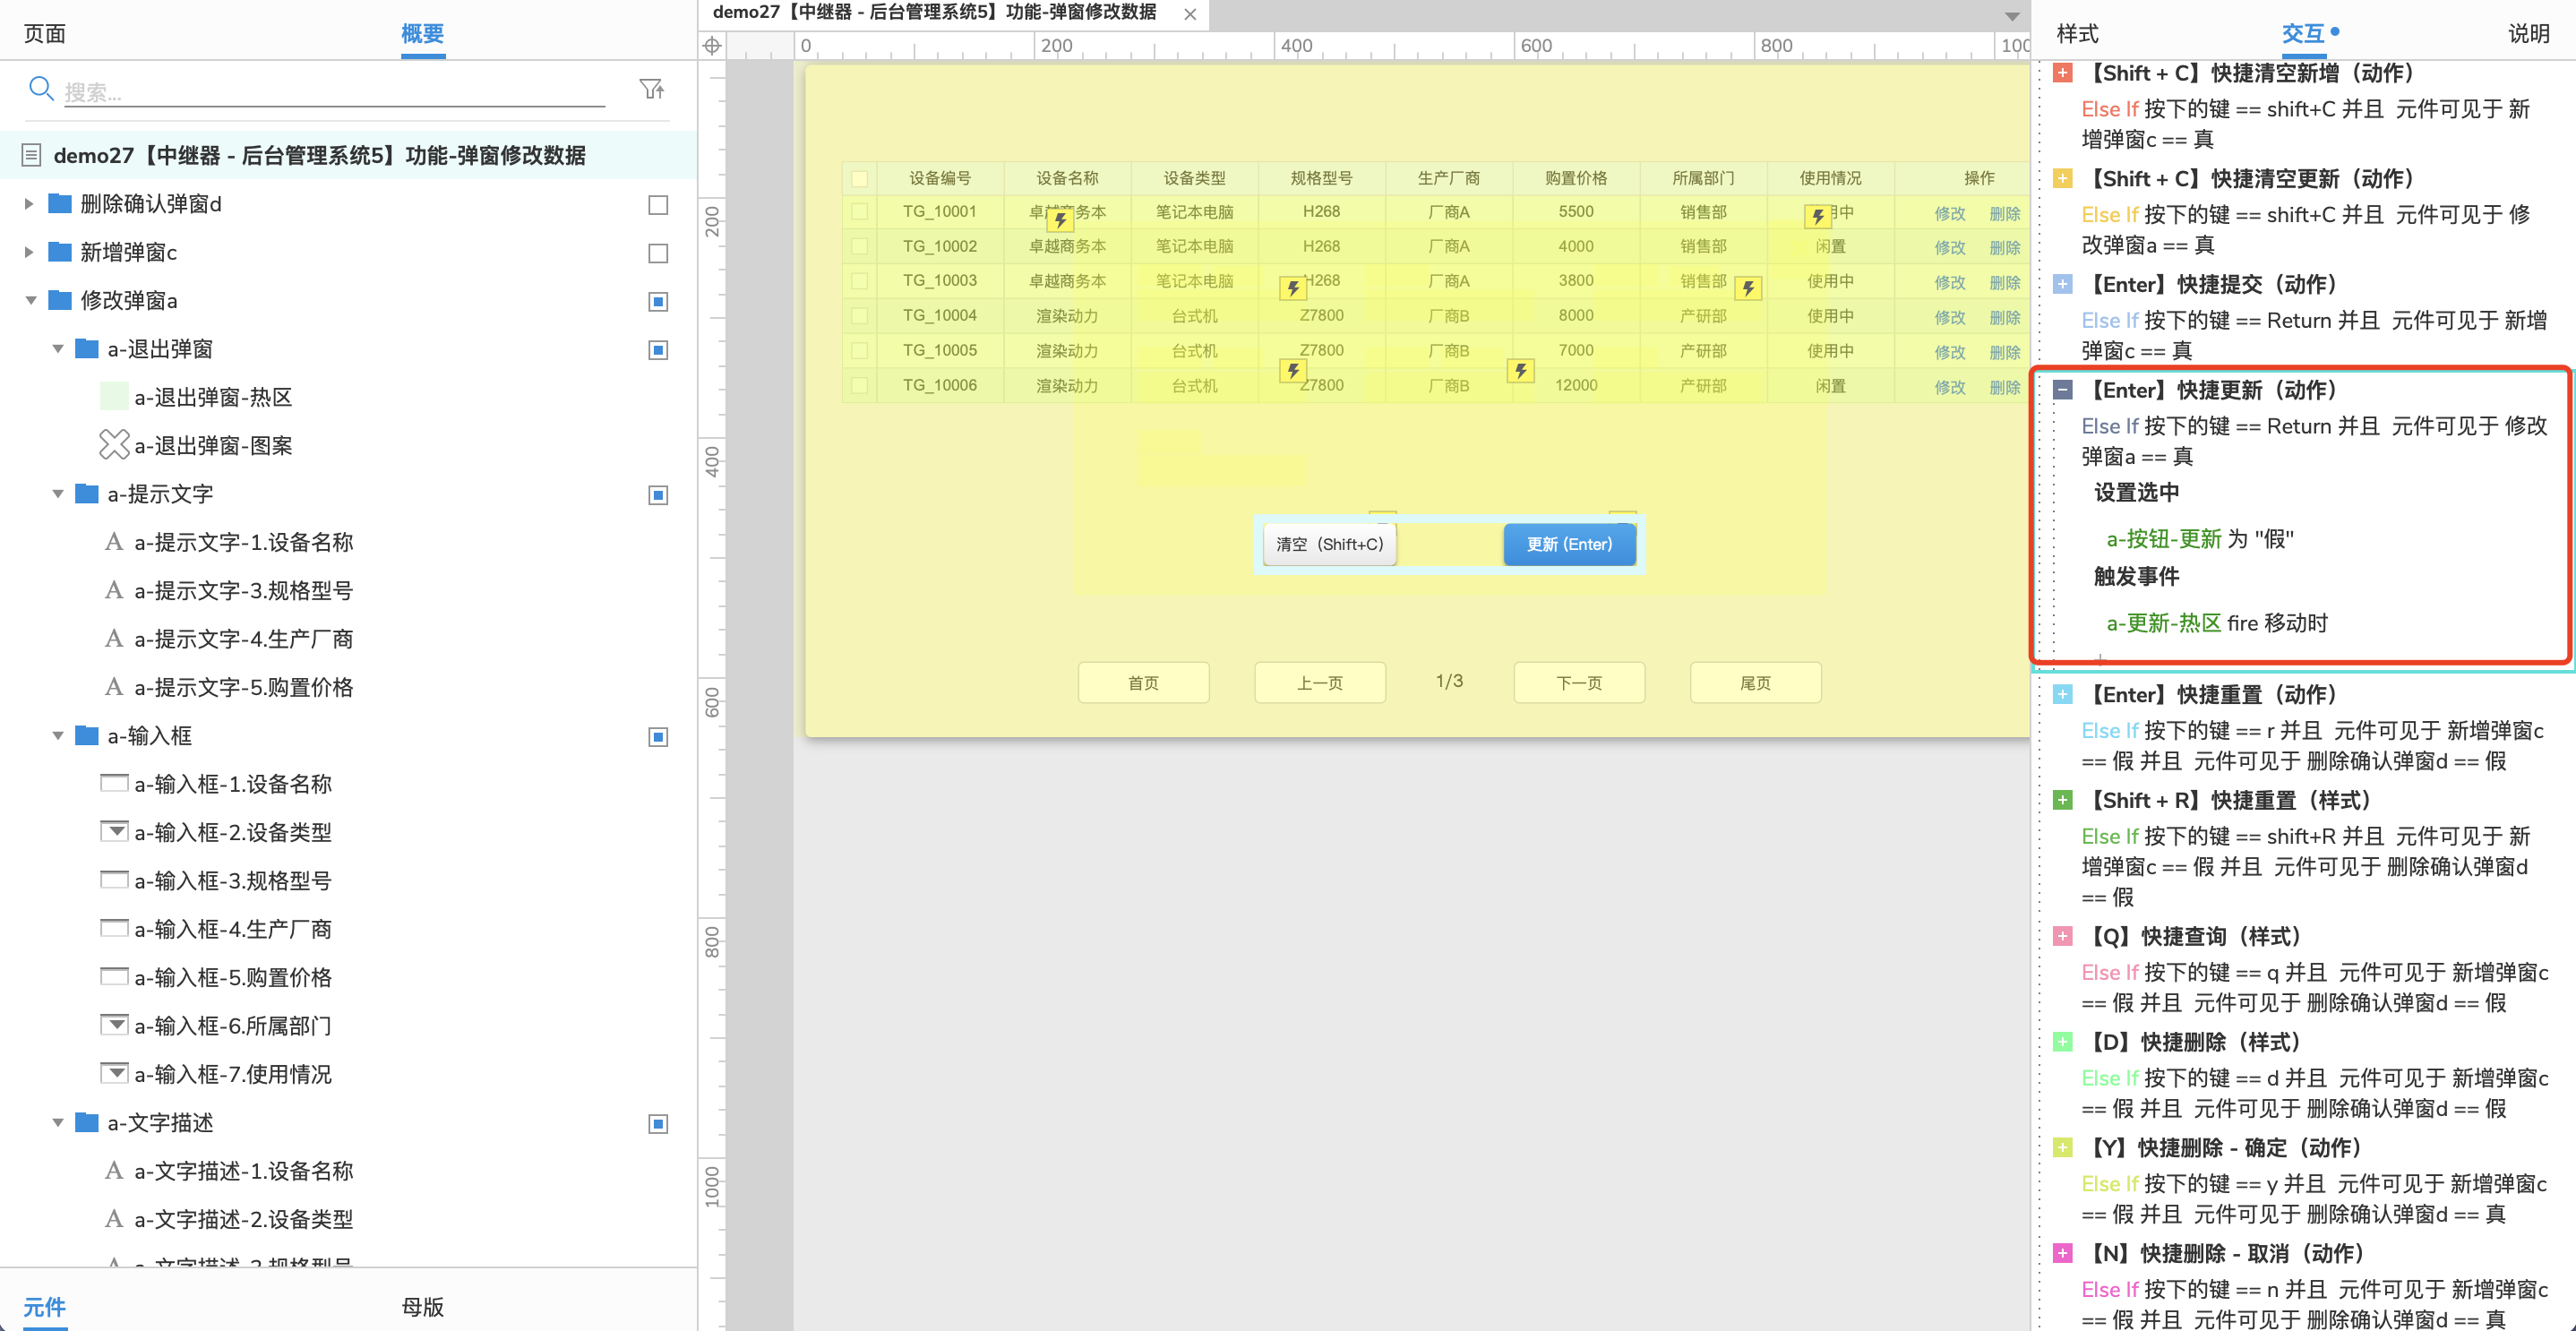Toggle visibility box for 修改弹窗a
2576x1331 pixels.
point(658,301)
